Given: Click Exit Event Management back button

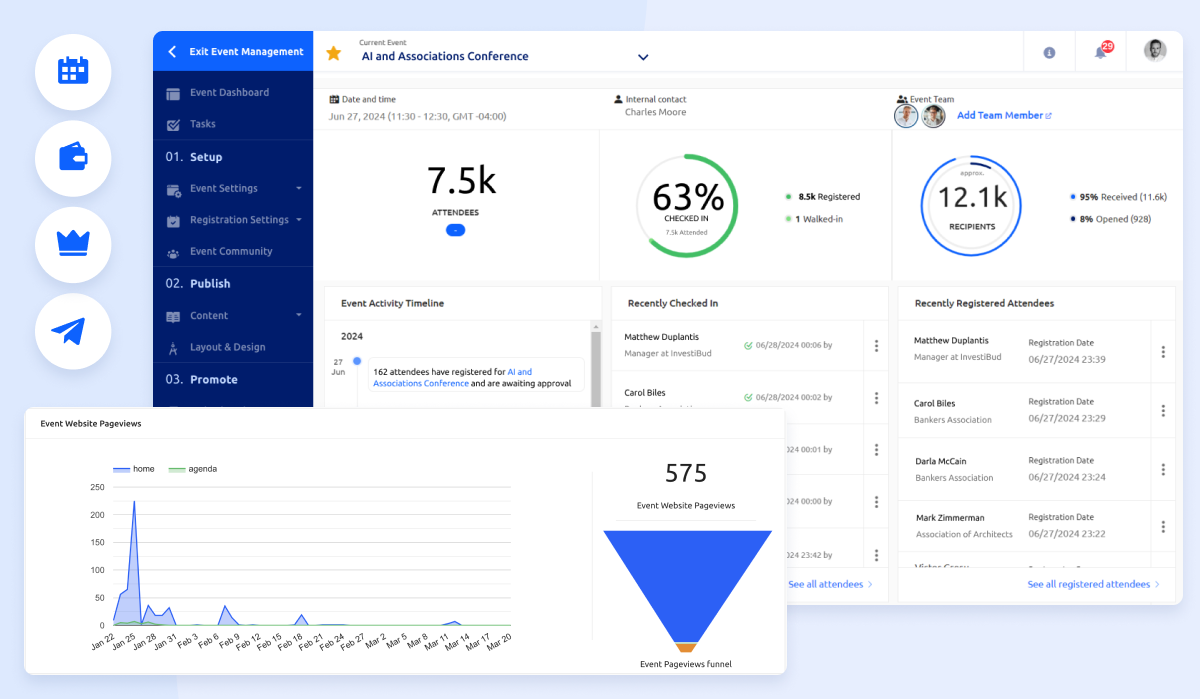Looking at the screenshot, I should 235,52.
